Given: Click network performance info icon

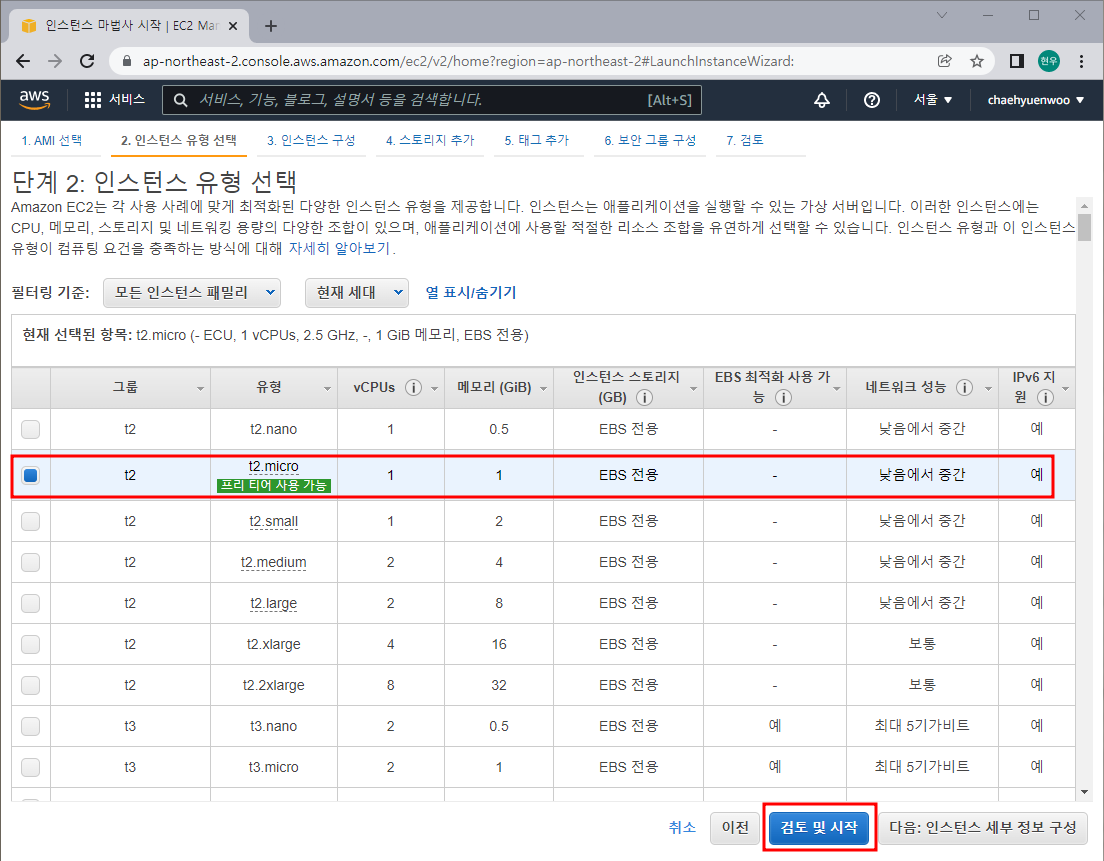Looking at the screenshot, I should pos(965,387).
